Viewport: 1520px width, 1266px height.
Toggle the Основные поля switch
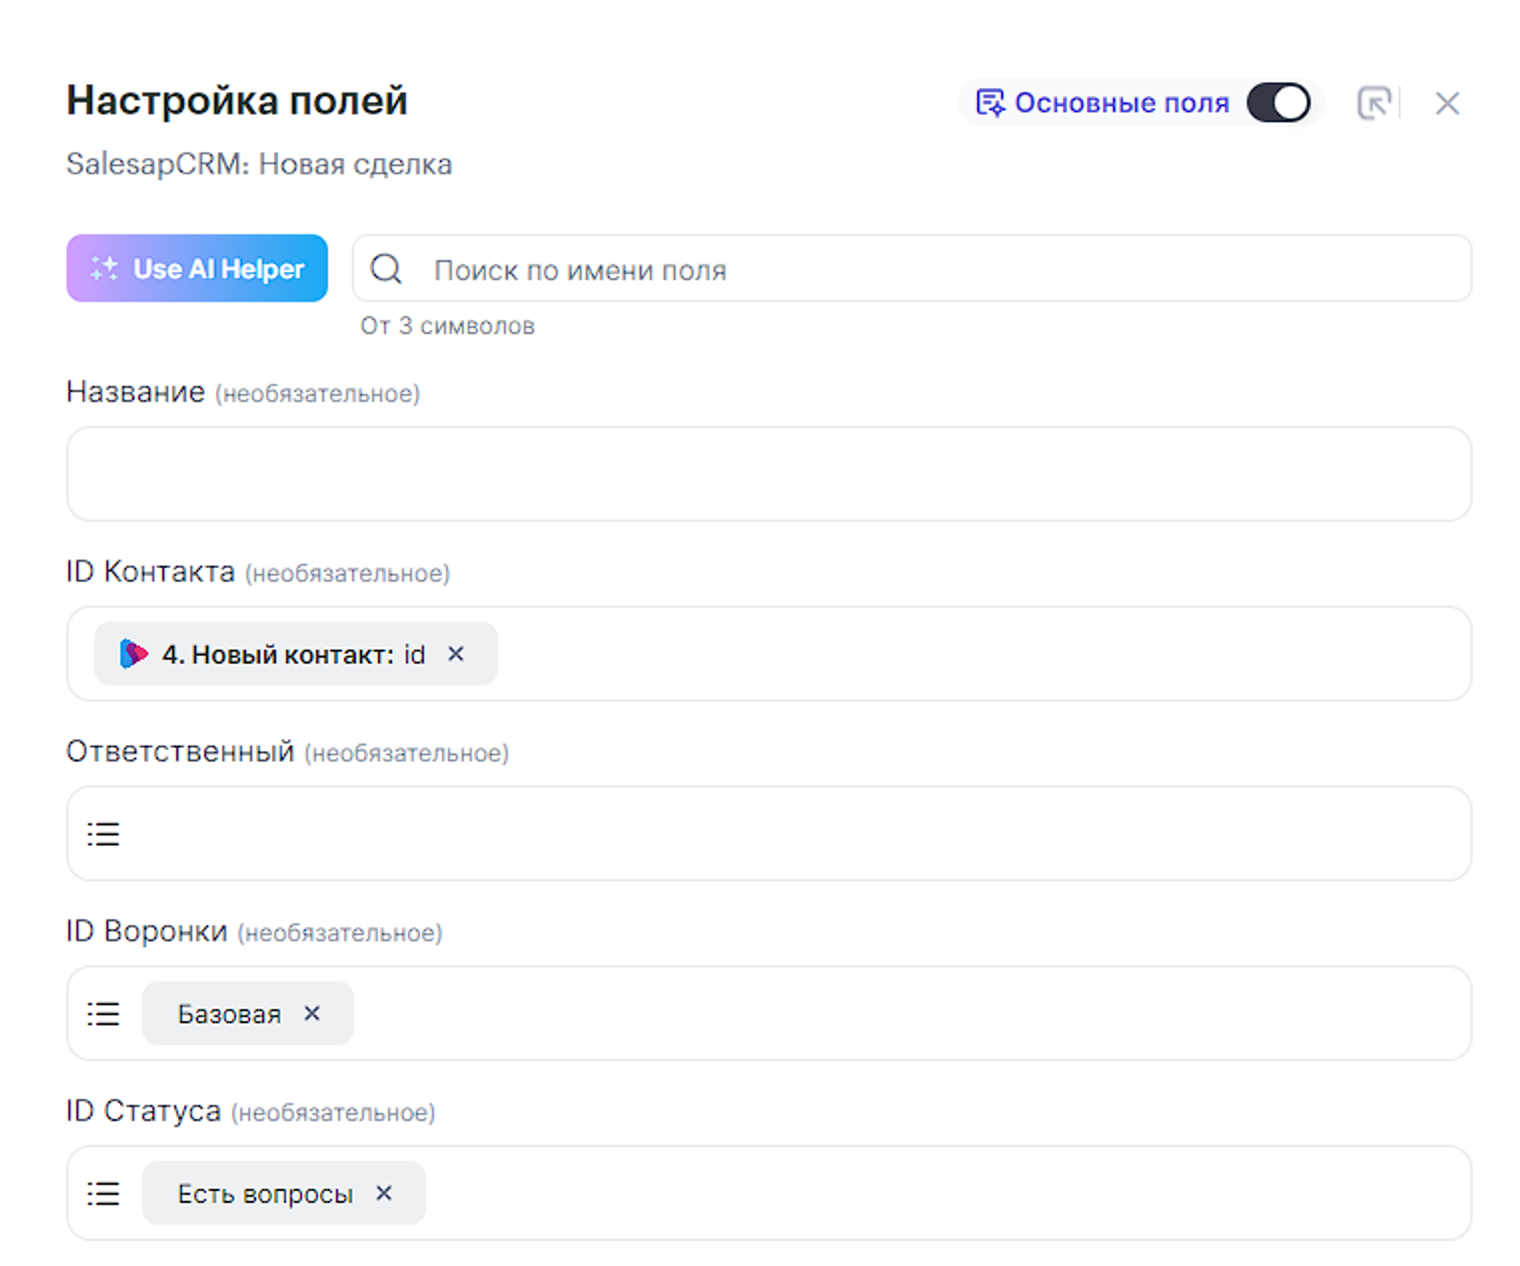[x=1278, y=103]
